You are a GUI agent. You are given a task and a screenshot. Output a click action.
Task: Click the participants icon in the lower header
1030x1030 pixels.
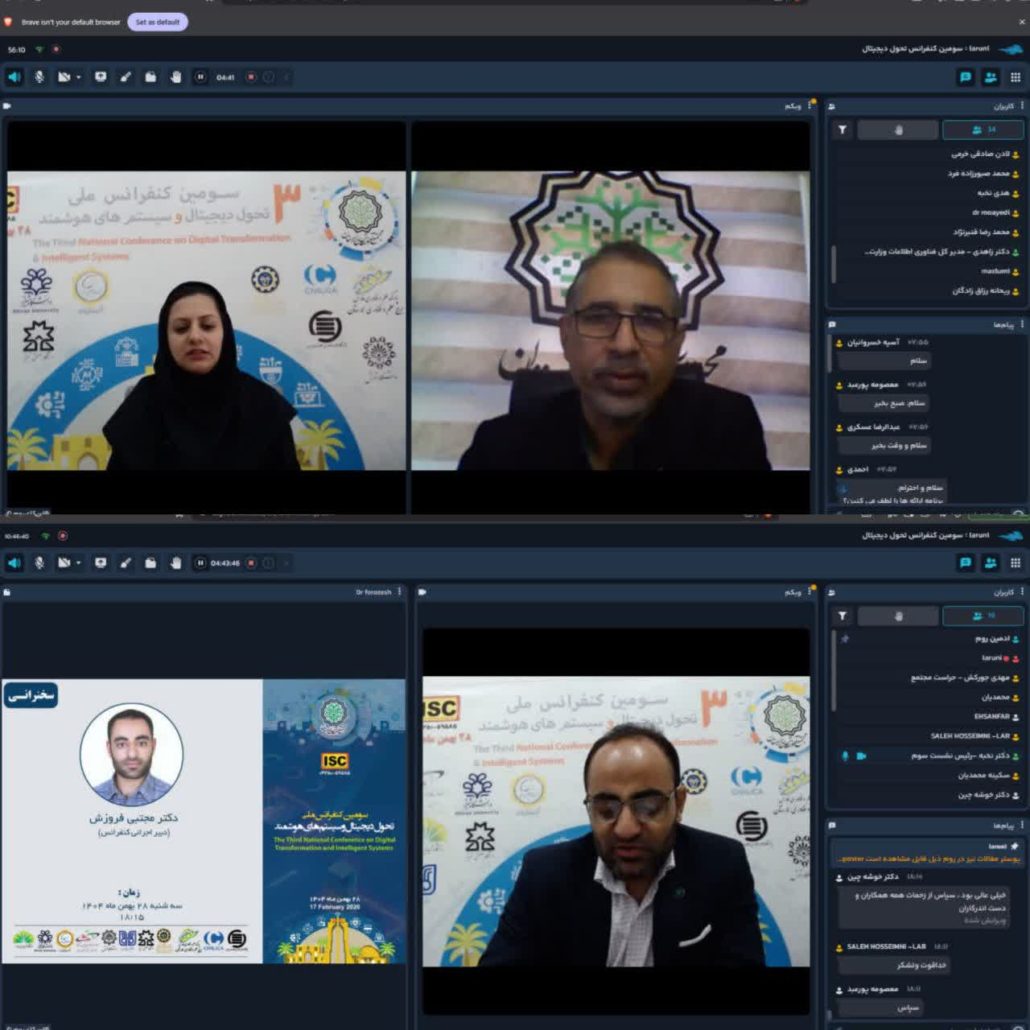[x=990, y=563]
